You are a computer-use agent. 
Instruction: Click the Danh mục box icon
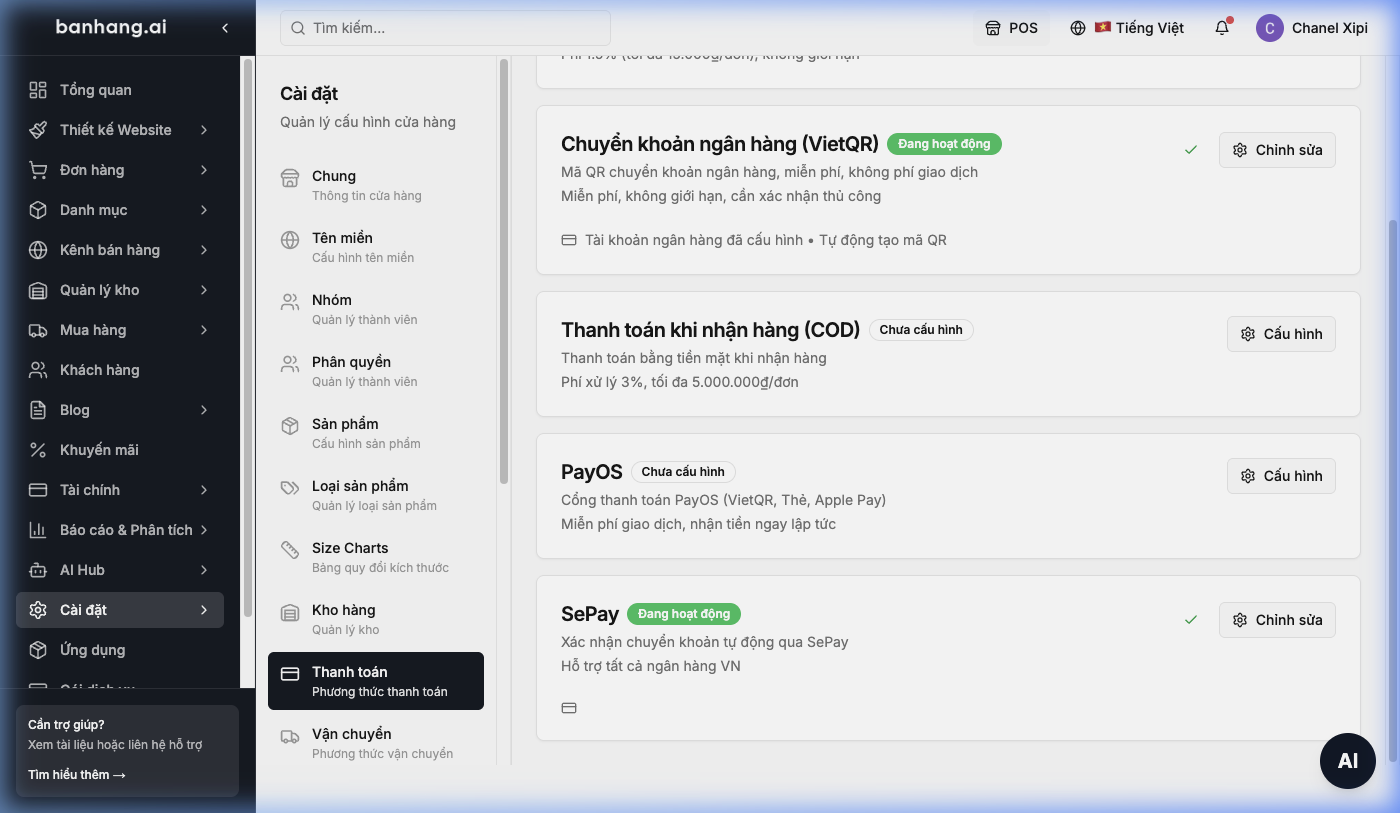[x=38, y=210]
